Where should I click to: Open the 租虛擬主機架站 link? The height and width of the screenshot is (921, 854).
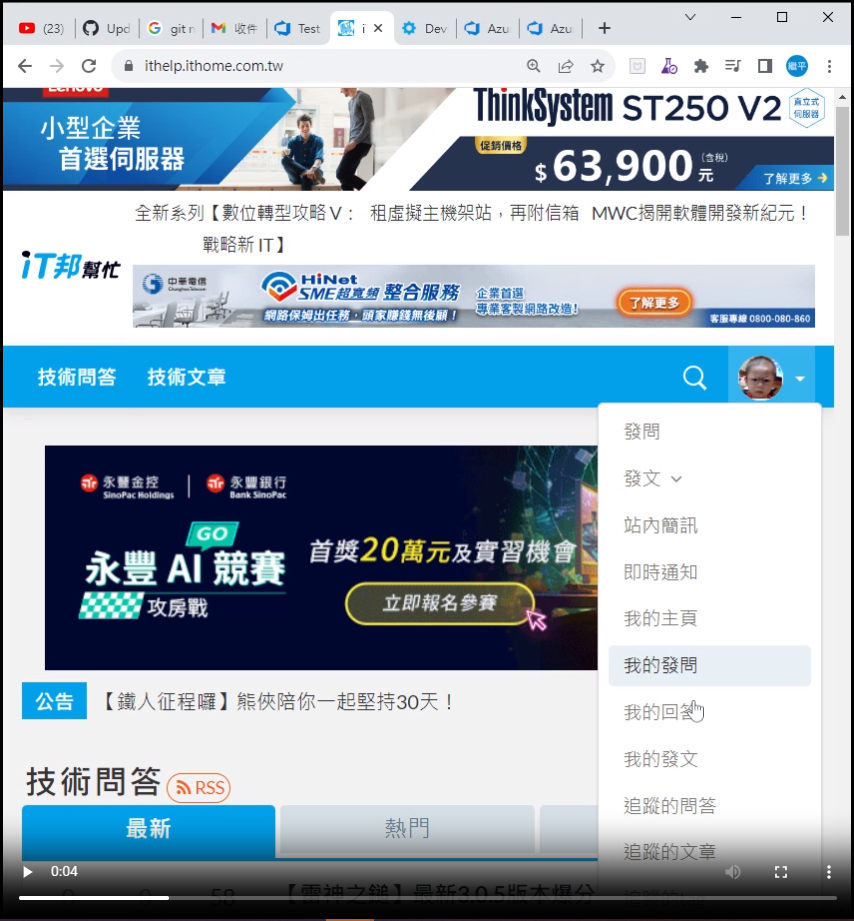[474, 213]
